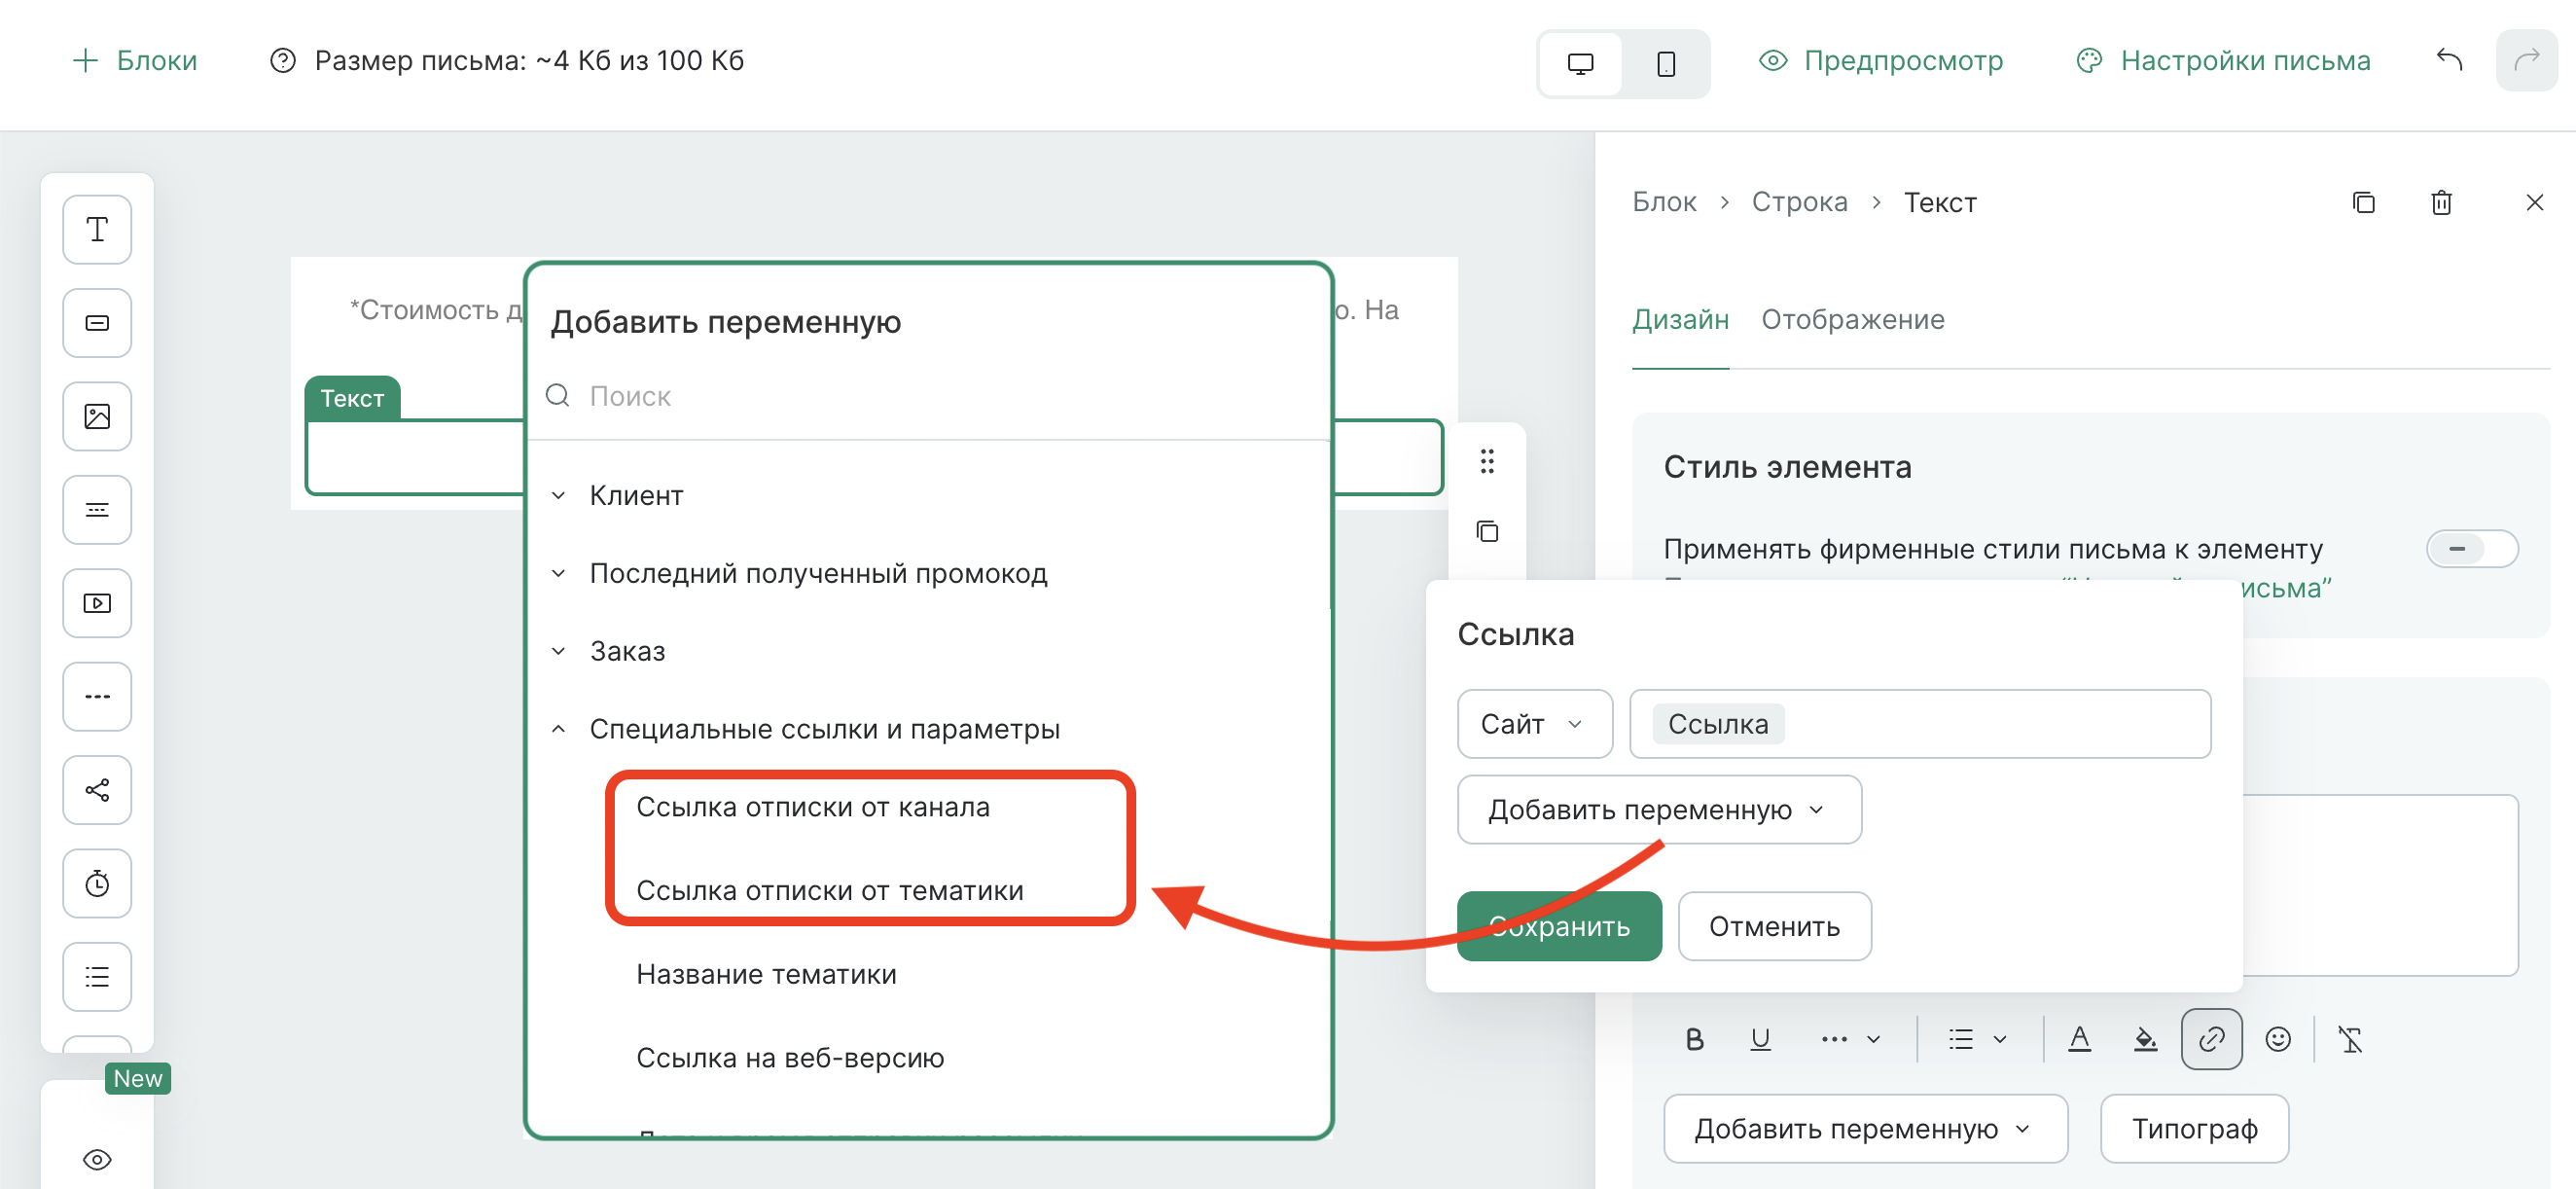
Task: Open the text color picker
Action: coord(2079,1040)
